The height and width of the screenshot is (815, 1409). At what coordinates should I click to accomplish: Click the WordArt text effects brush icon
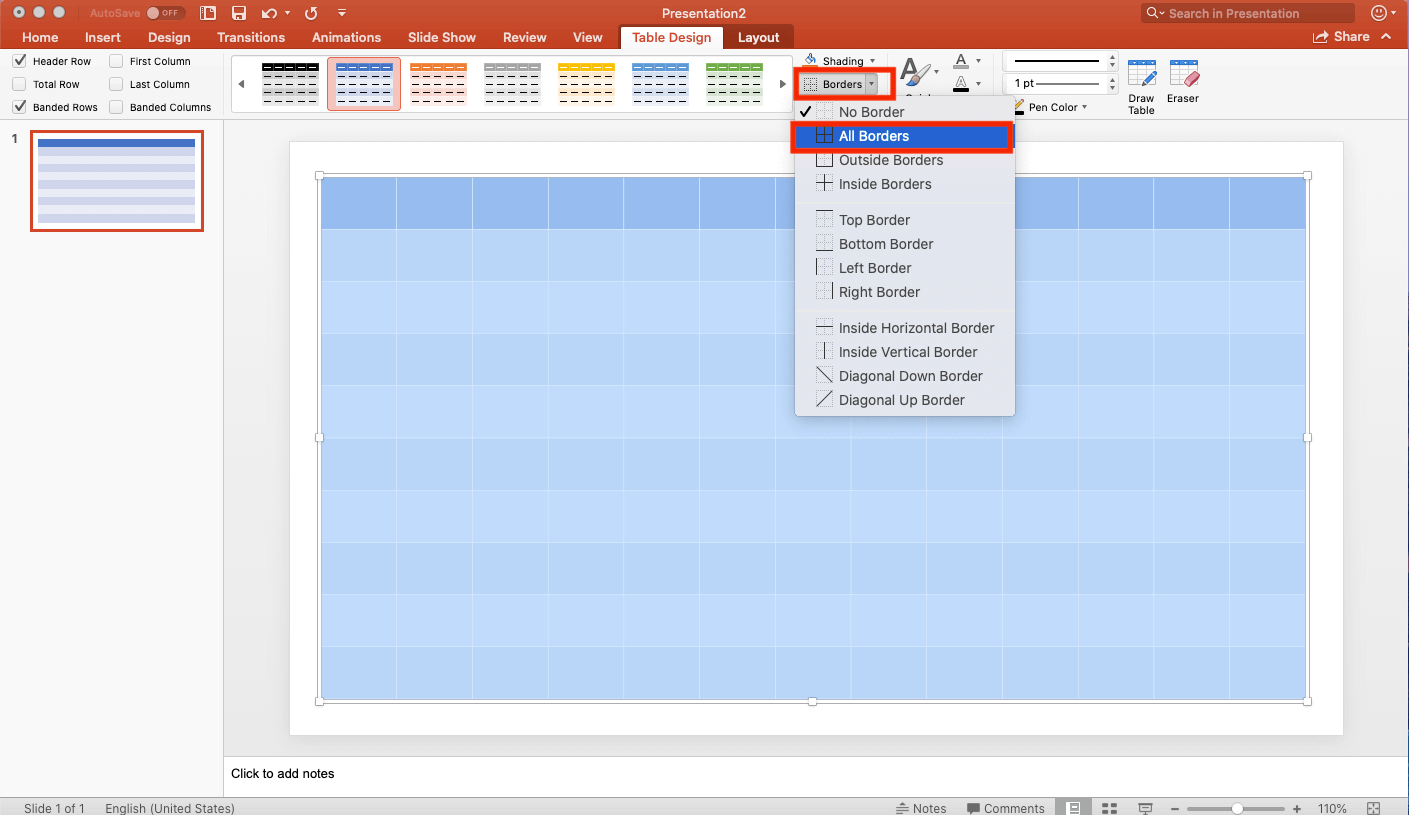(x=916, y=72)
